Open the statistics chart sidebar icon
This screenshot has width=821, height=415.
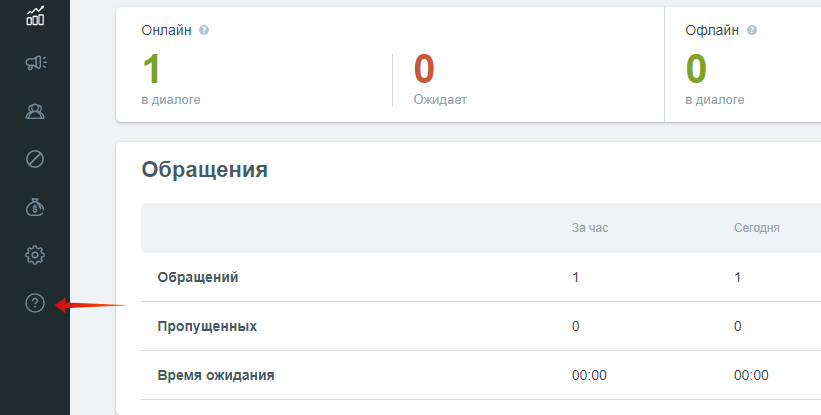point(35,16)
